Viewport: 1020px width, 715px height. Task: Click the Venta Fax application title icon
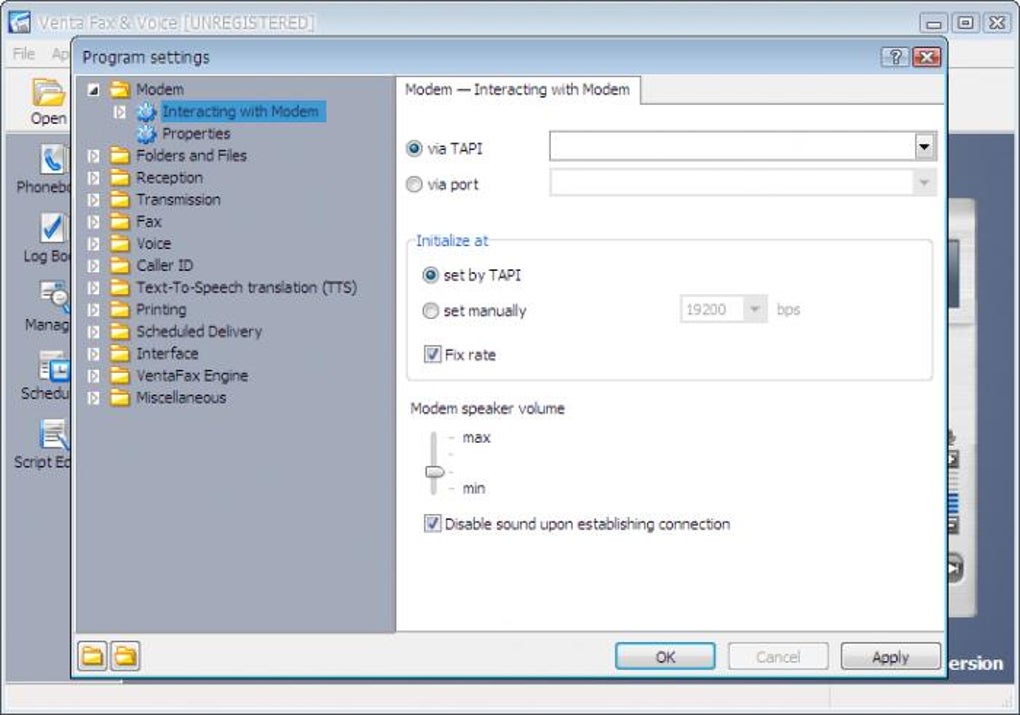(20, 22)
